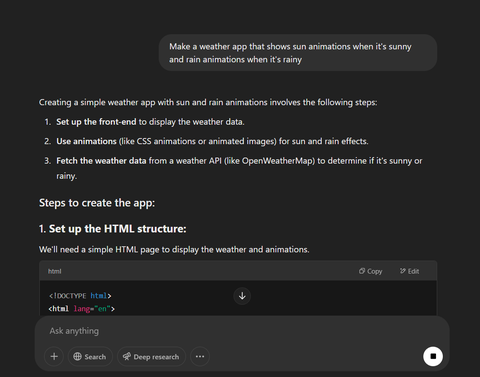The image size is (480, 377).
Task: Enable the Search globe tool
Action: coord(90,356)
